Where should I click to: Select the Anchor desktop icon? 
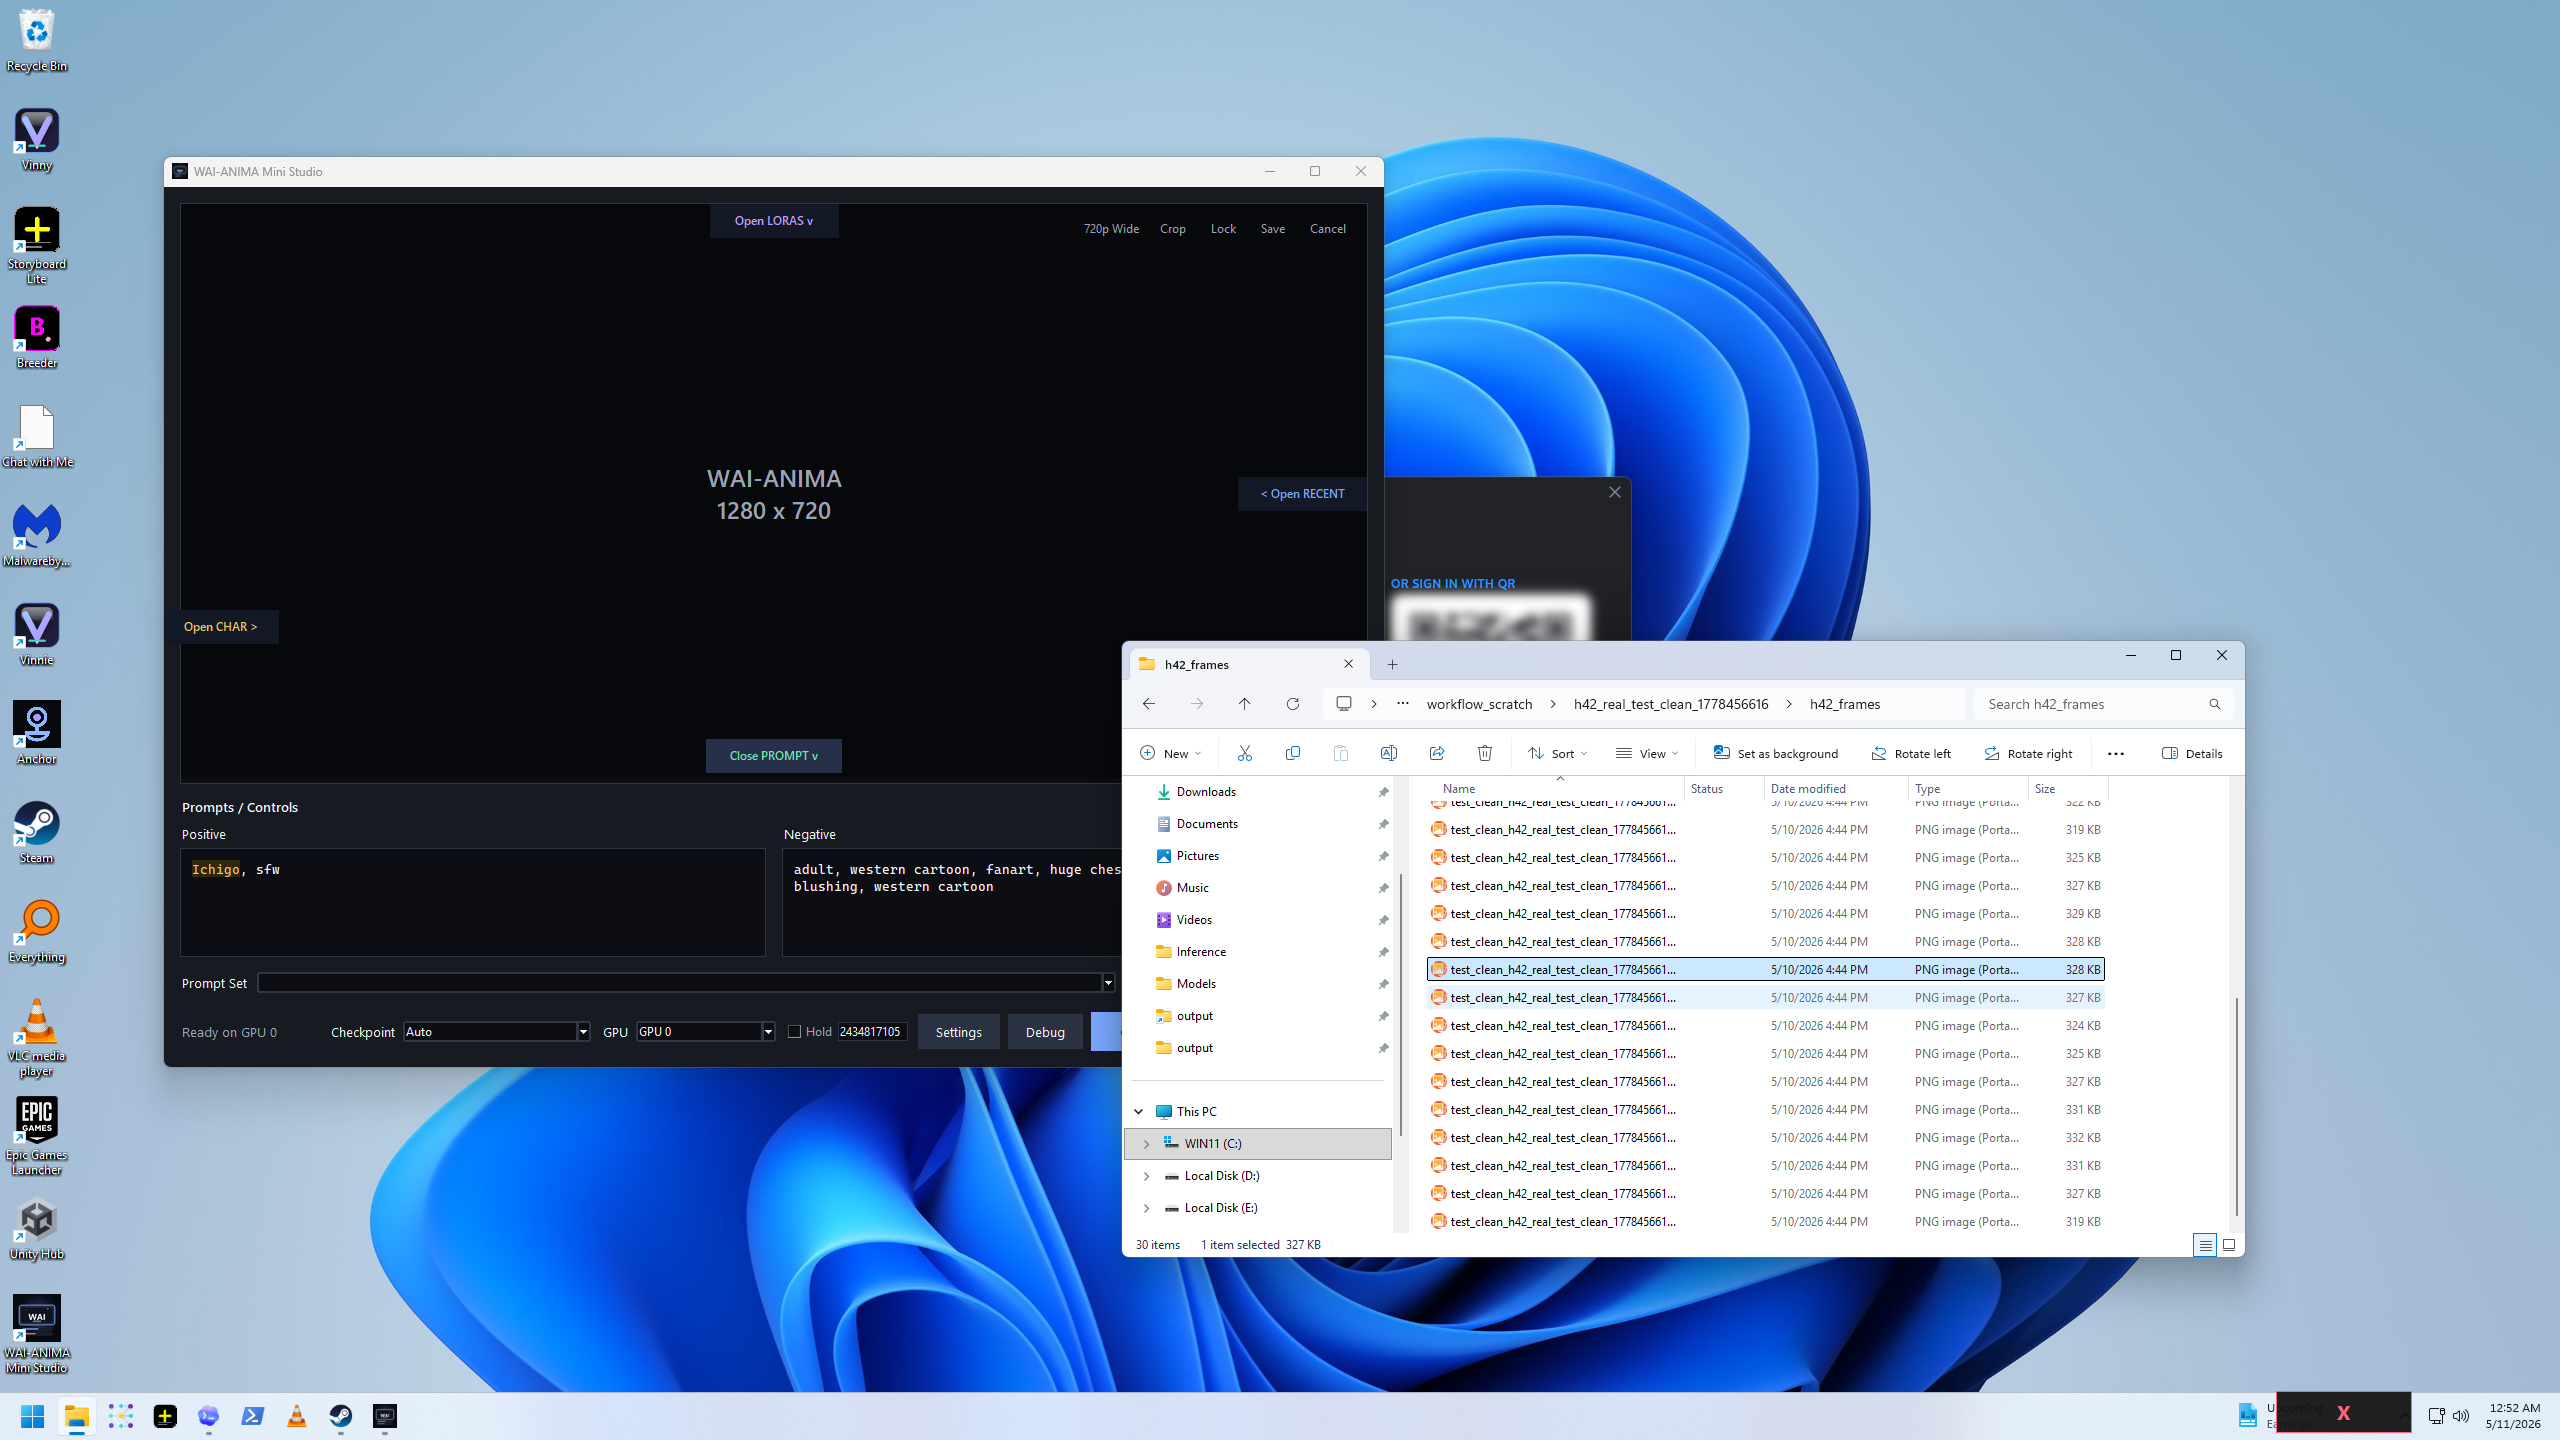(37, 733)
